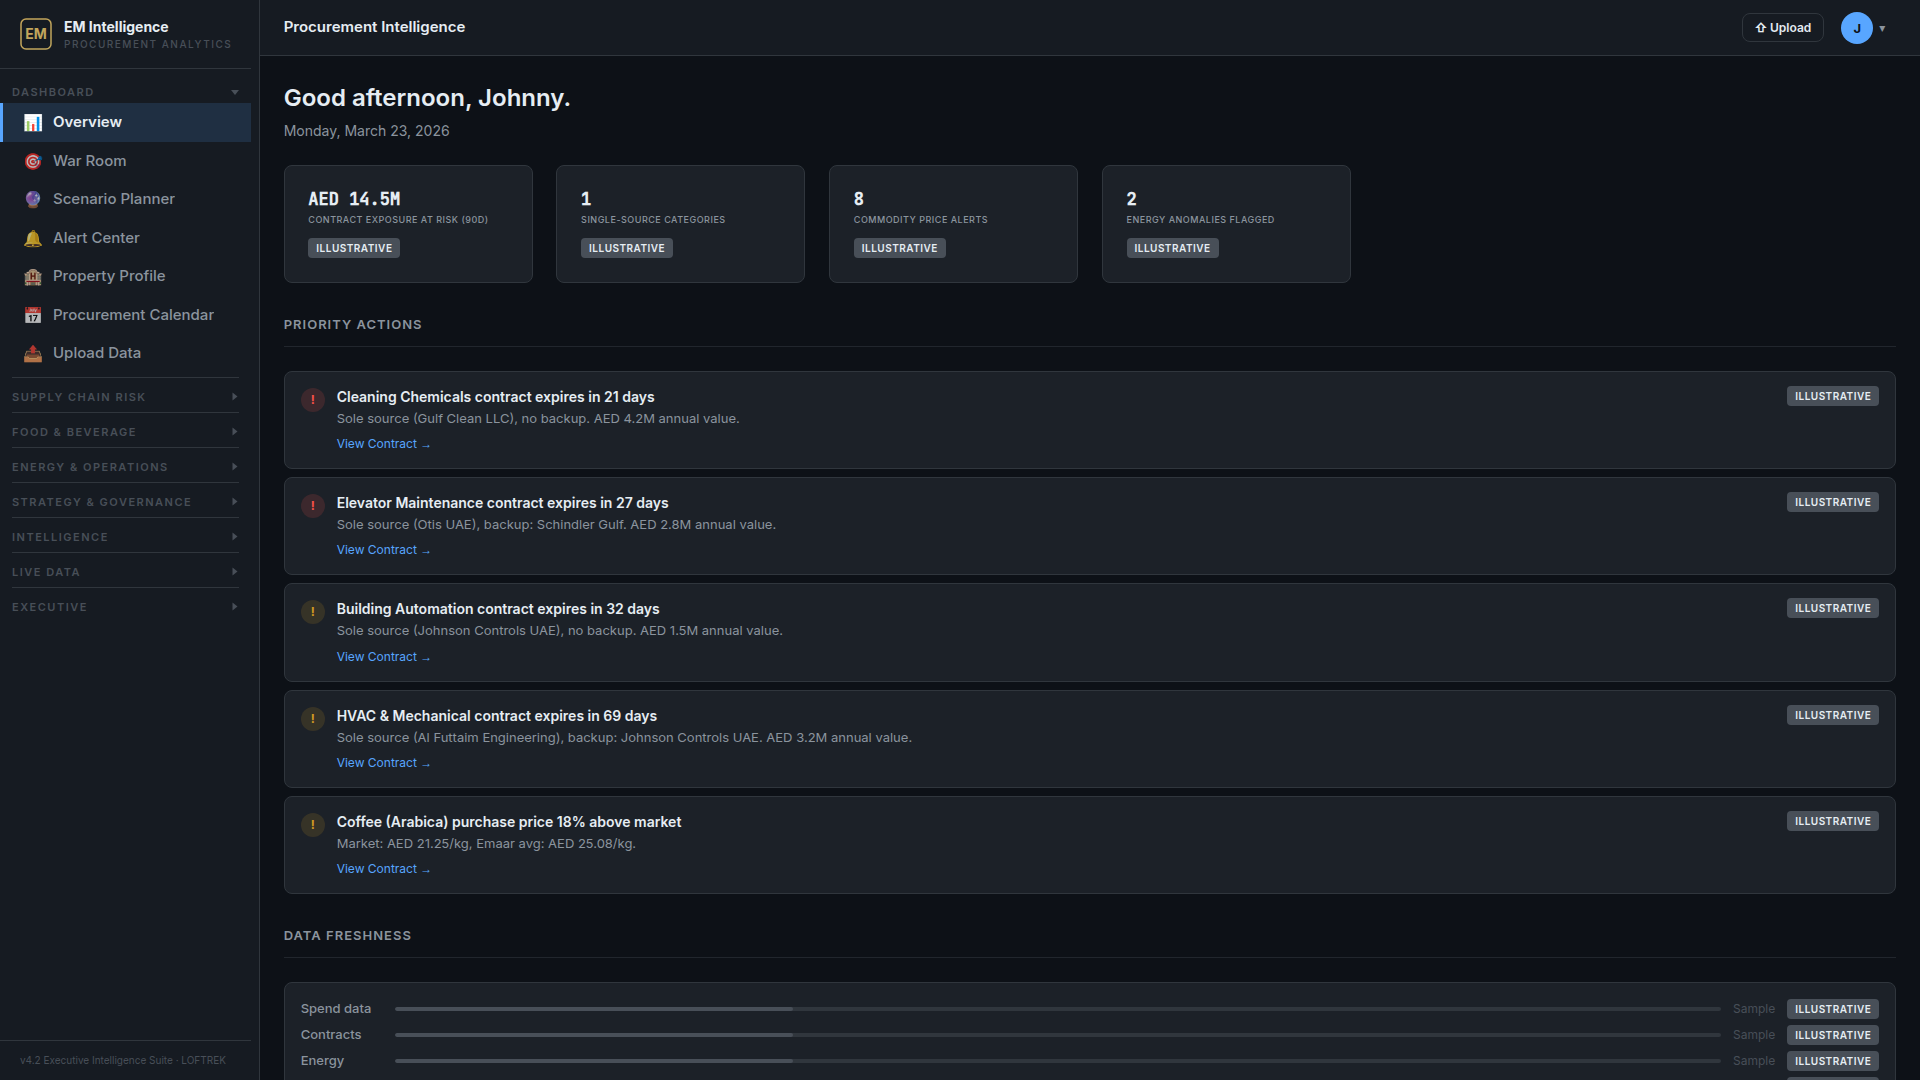
Task: Click the 'Sole source (Gulf Clean LLC)' description
Action: [x=426, y=419]
